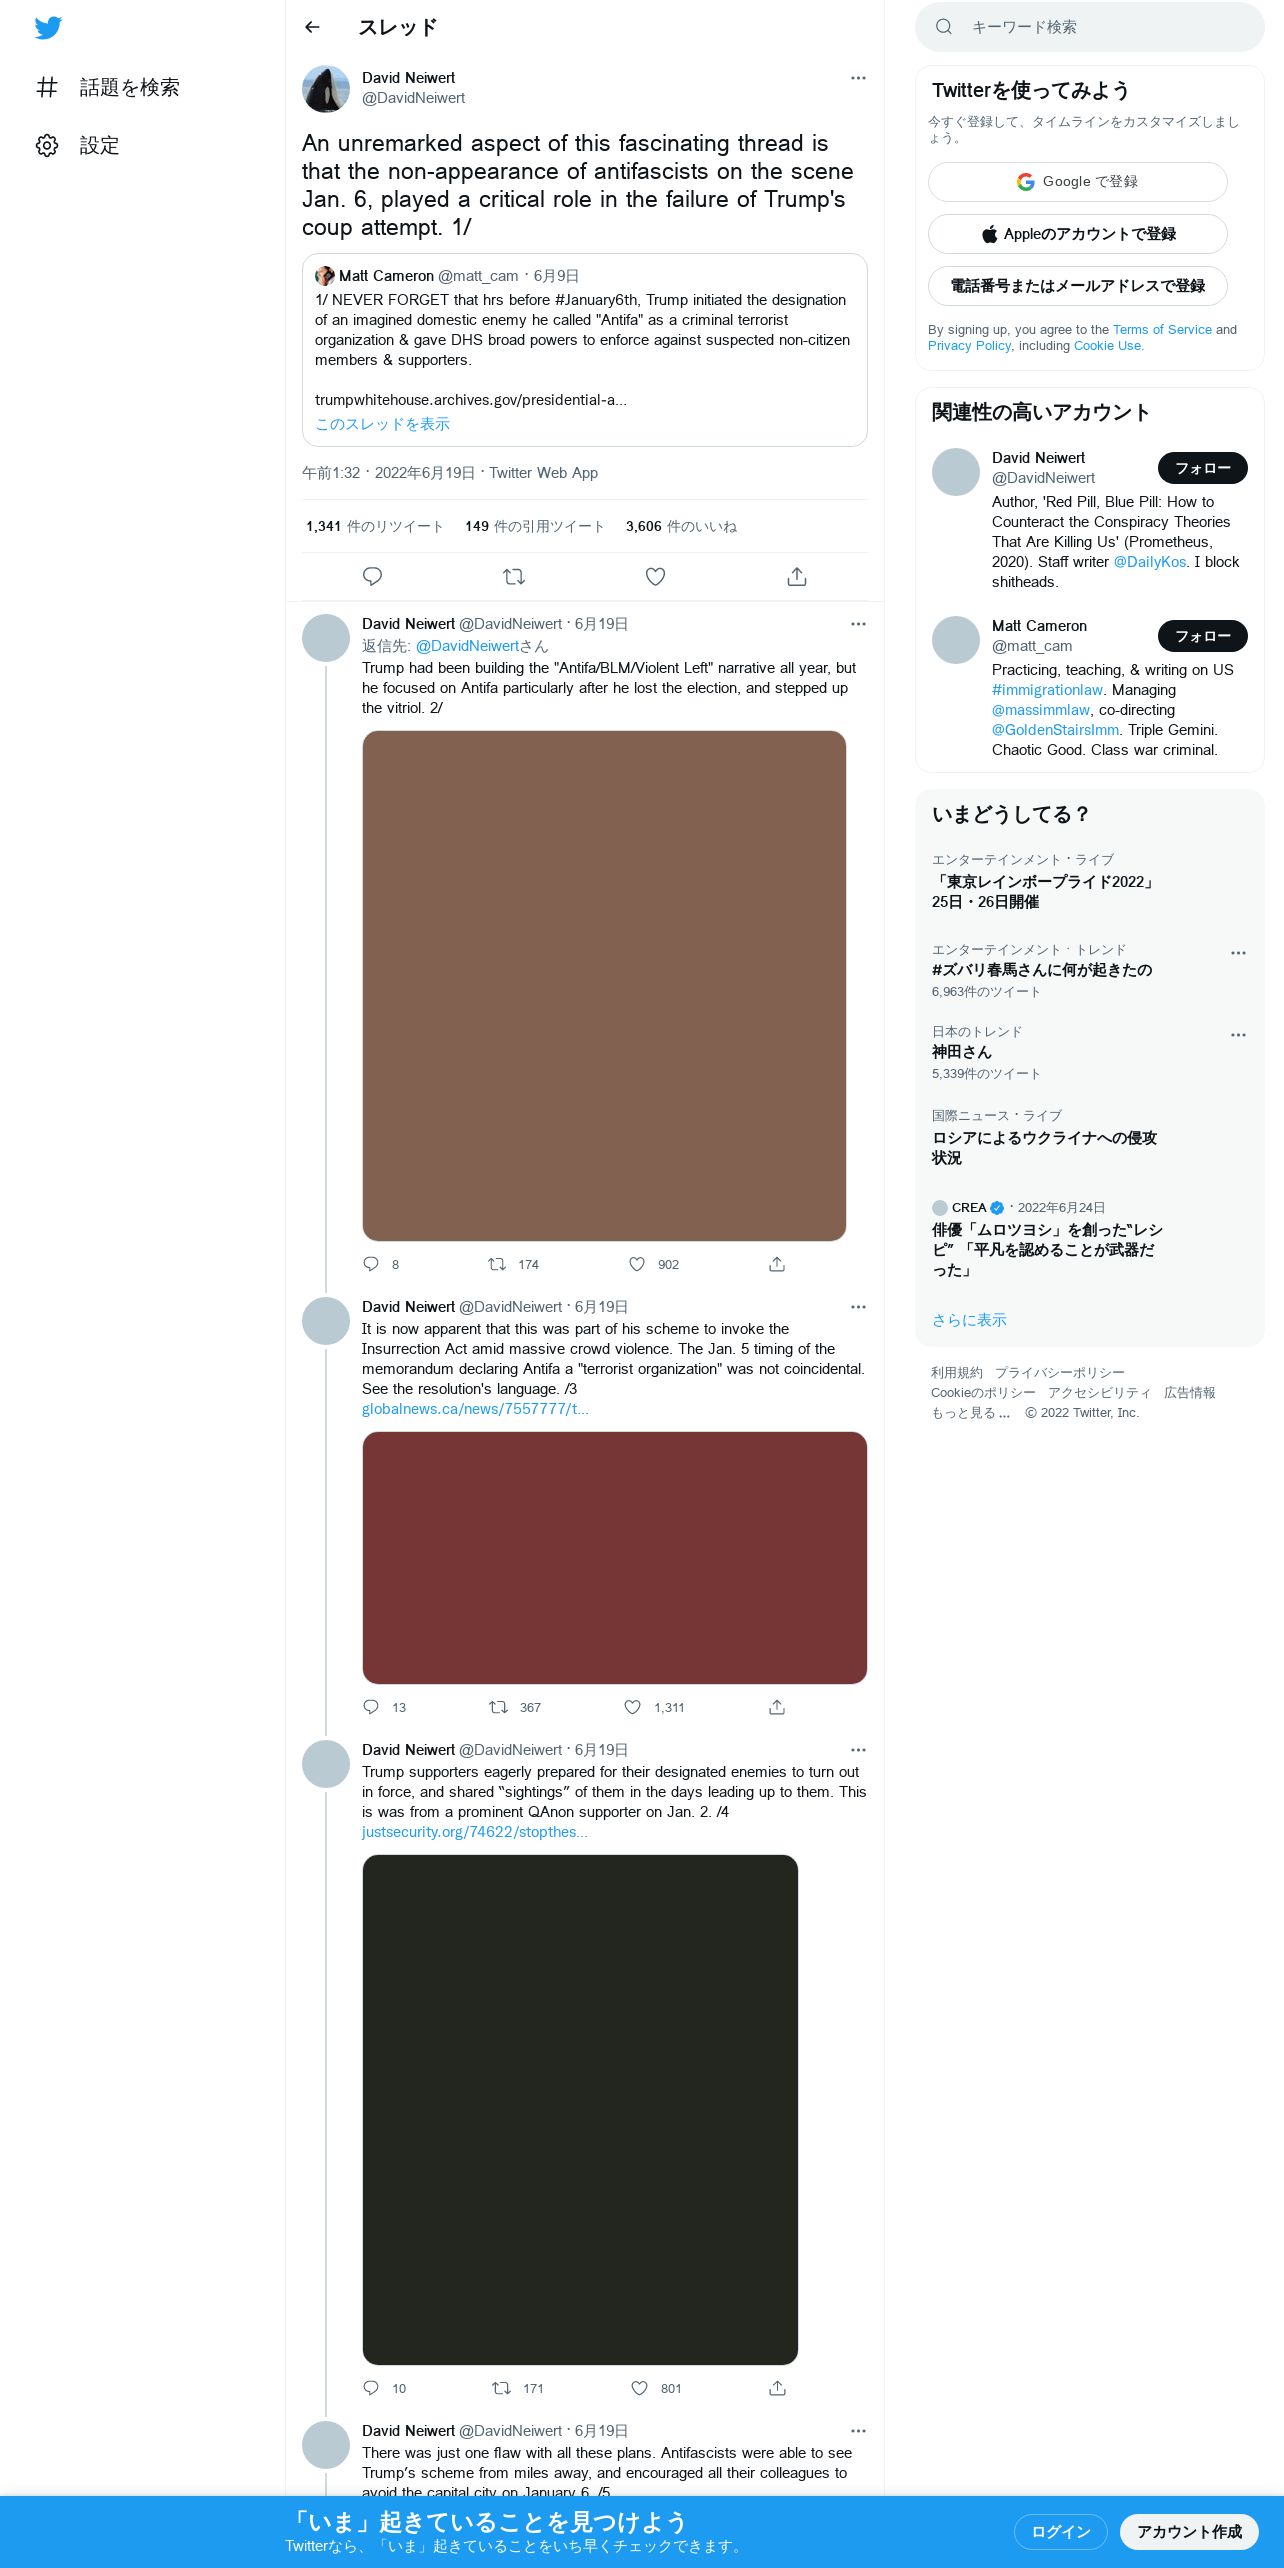Open 話題を検索 in sidebar
The height and width of the screenshot is (2568, 1284).
coord(108,87)
